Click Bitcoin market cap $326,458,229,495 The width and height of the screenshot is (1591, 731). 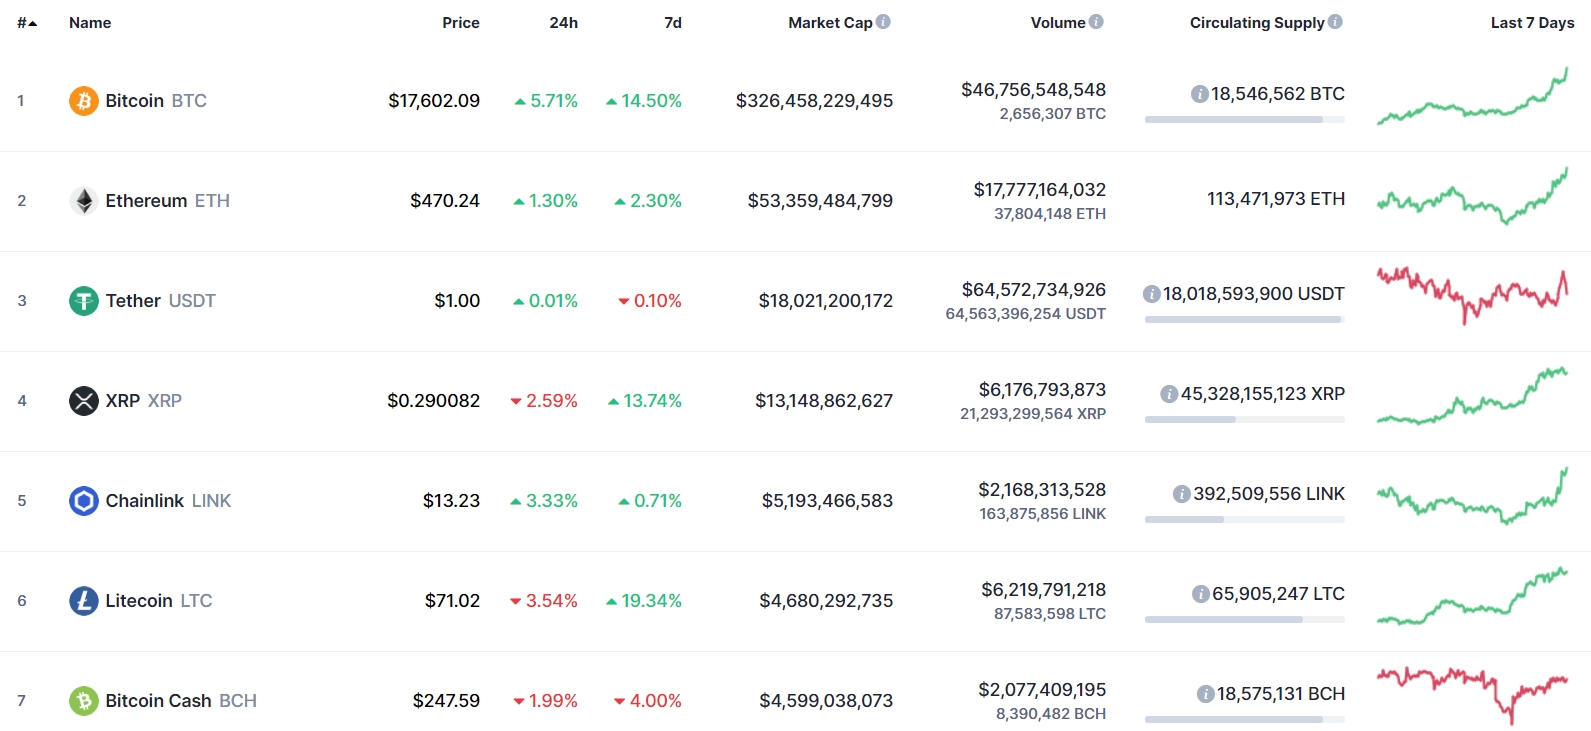point(814,101)
